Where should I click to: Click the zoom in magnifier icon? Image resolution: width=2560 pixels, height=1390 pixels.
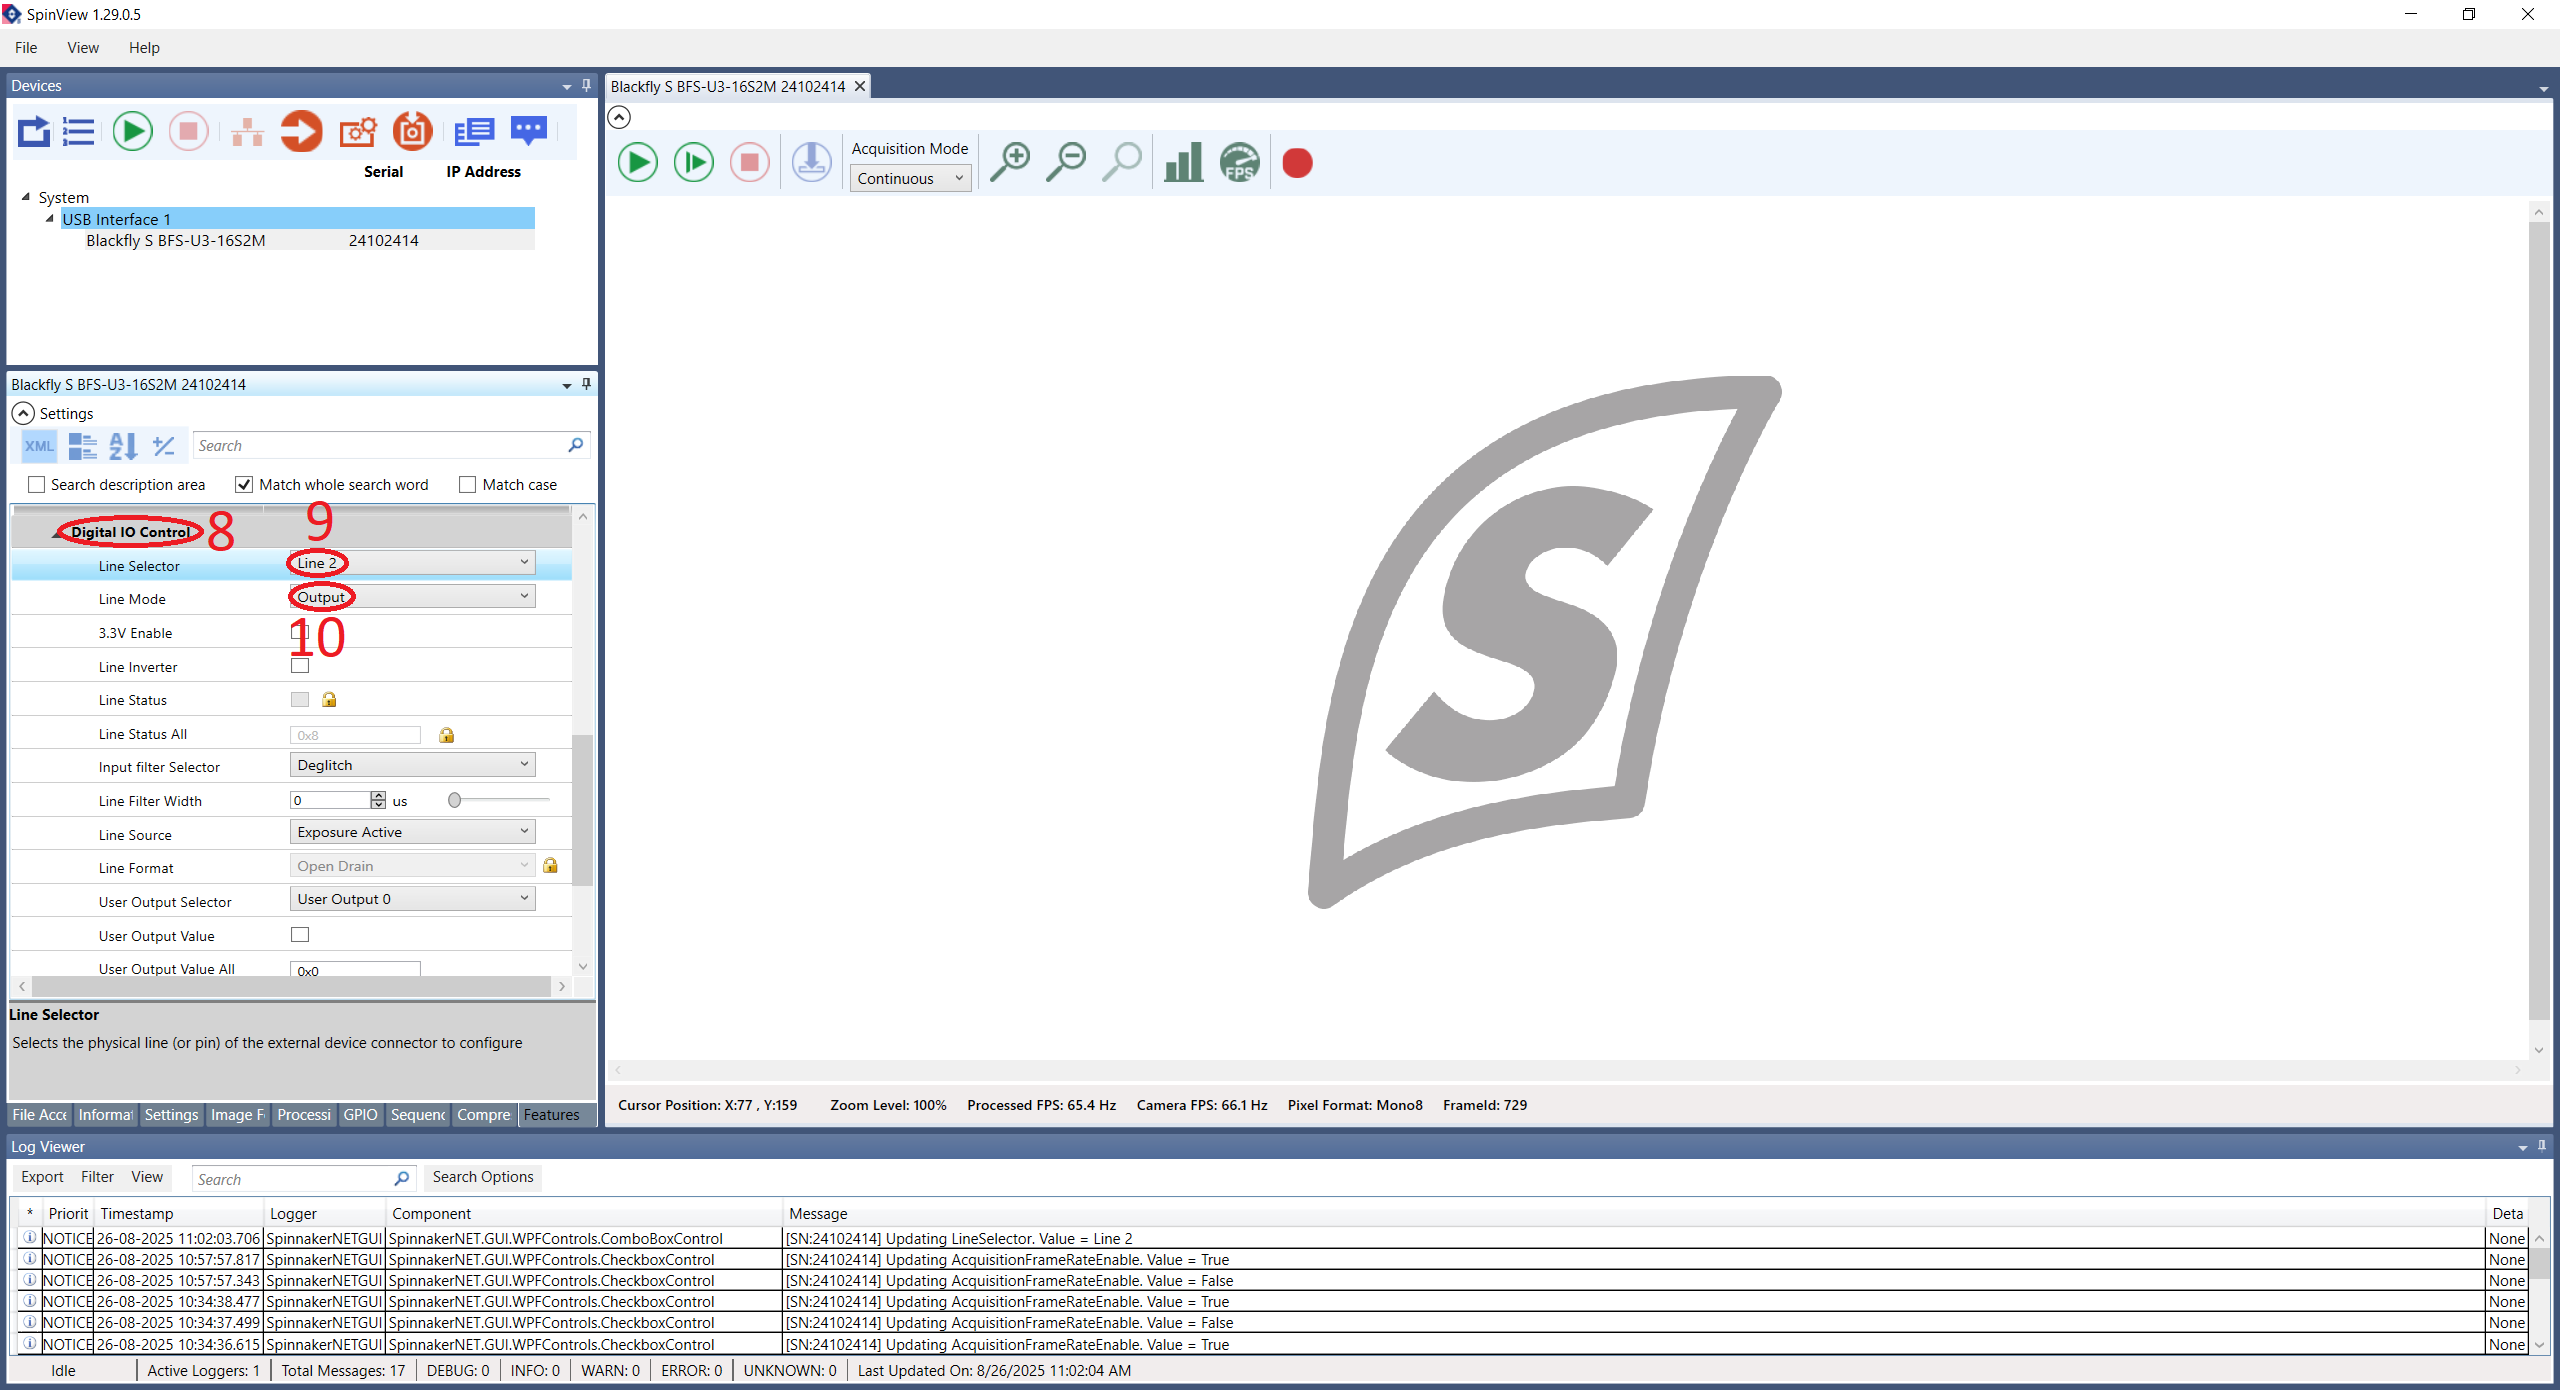tap(1010, 162)
